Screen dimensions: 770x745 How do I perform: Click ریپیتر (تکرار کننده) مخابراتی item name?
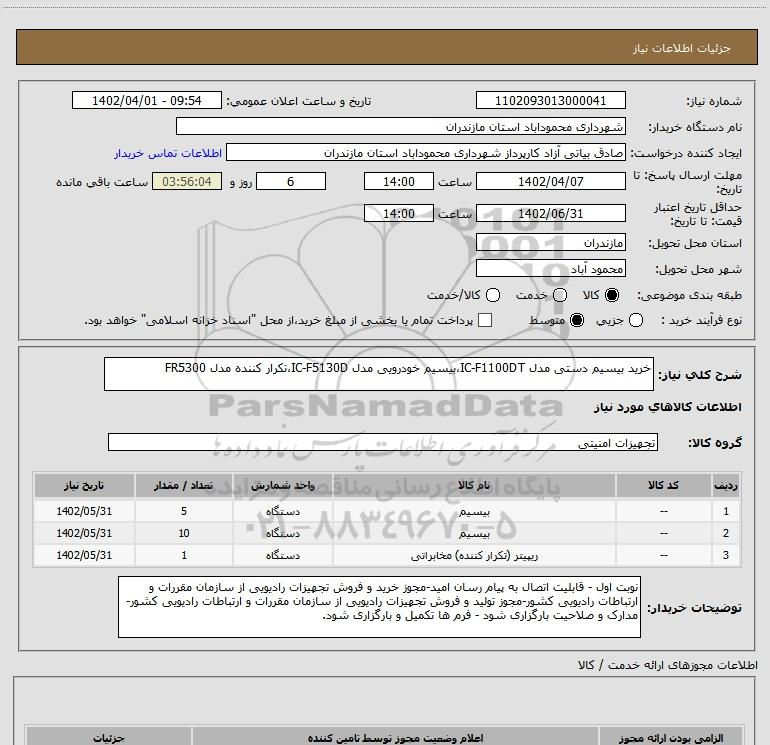point(474,555)
